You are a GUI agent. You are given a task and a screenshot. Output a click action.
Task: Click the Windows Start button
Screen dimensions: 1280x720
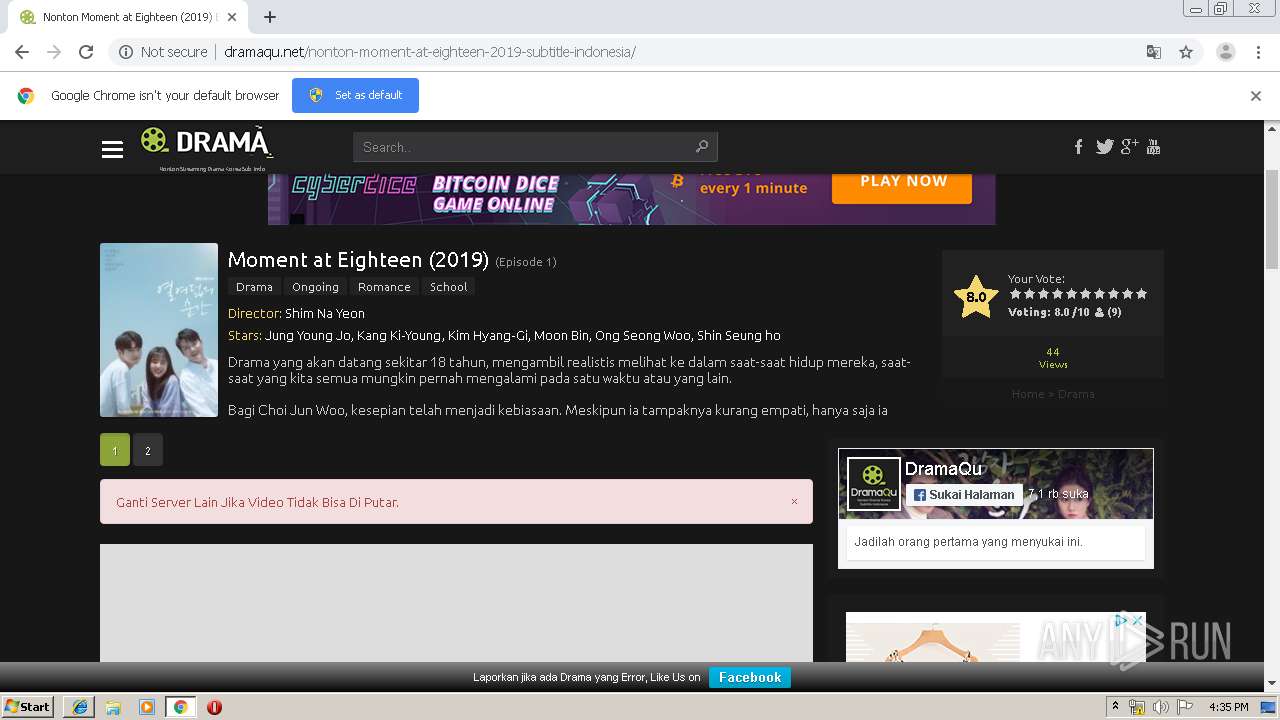pos(27,707)
